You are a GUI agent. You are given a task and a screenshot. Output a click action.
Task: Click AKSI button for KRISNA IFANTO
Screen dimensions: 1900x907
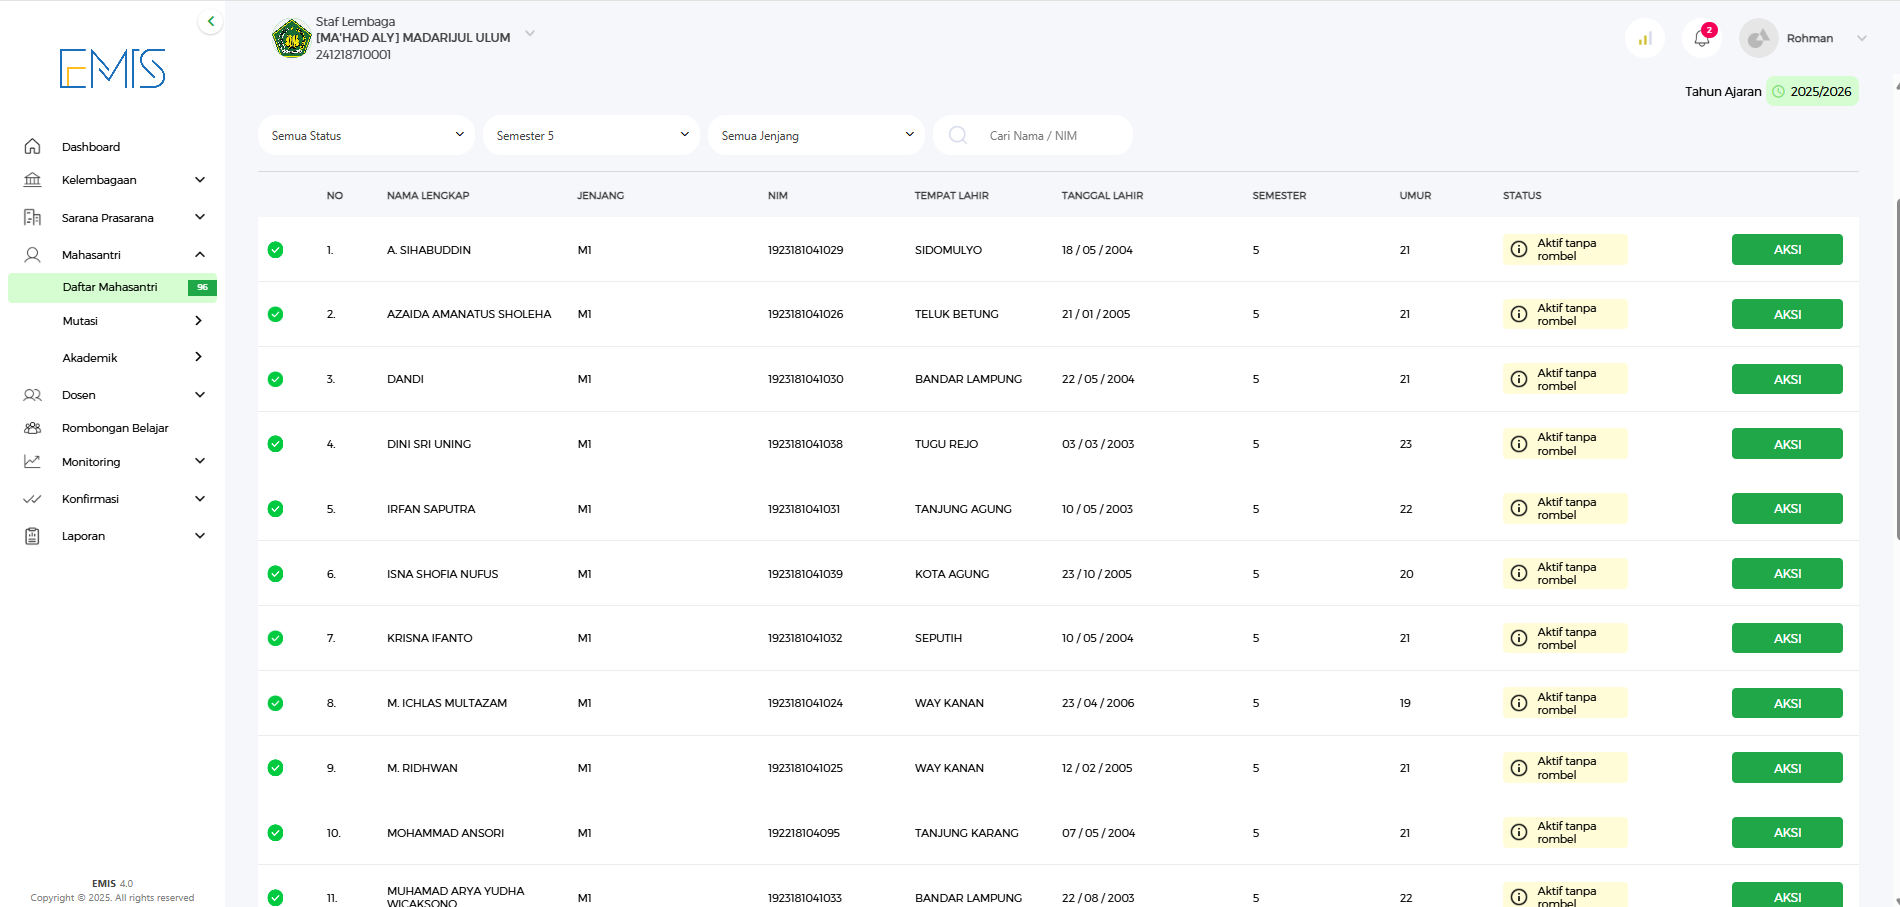1786,638
